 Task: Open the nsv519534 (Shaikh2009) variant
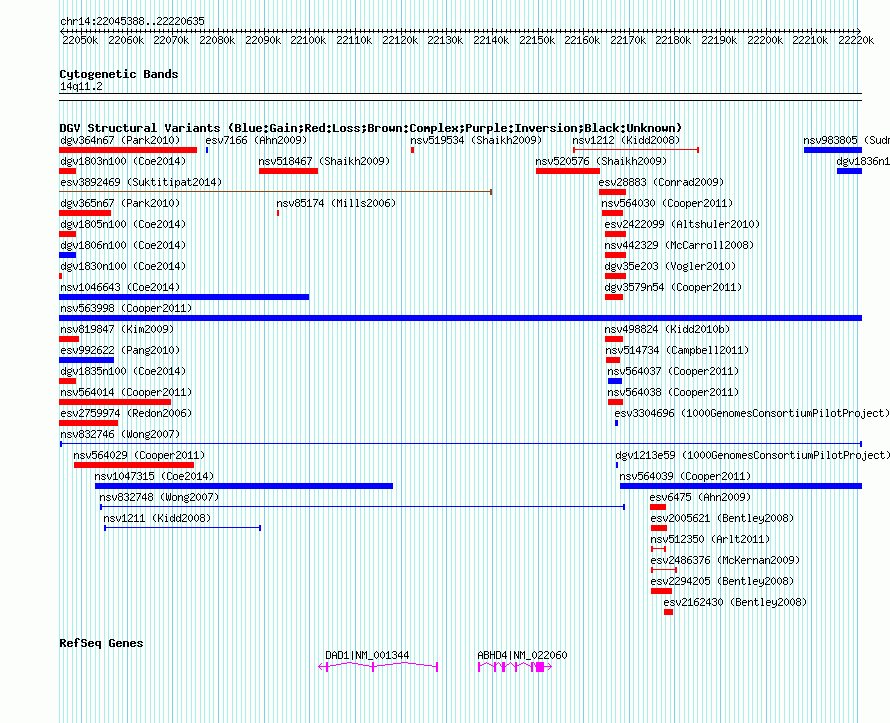[x=476, y=140]
